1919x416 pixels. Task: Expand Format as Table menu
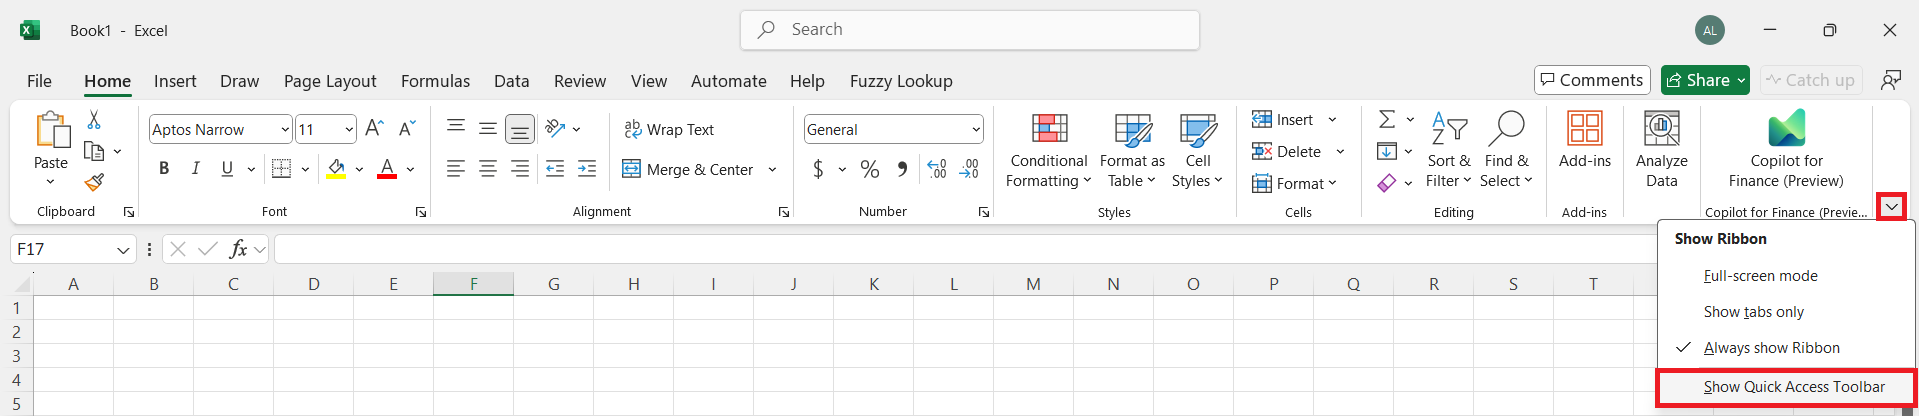click(x=1132, y=150)
